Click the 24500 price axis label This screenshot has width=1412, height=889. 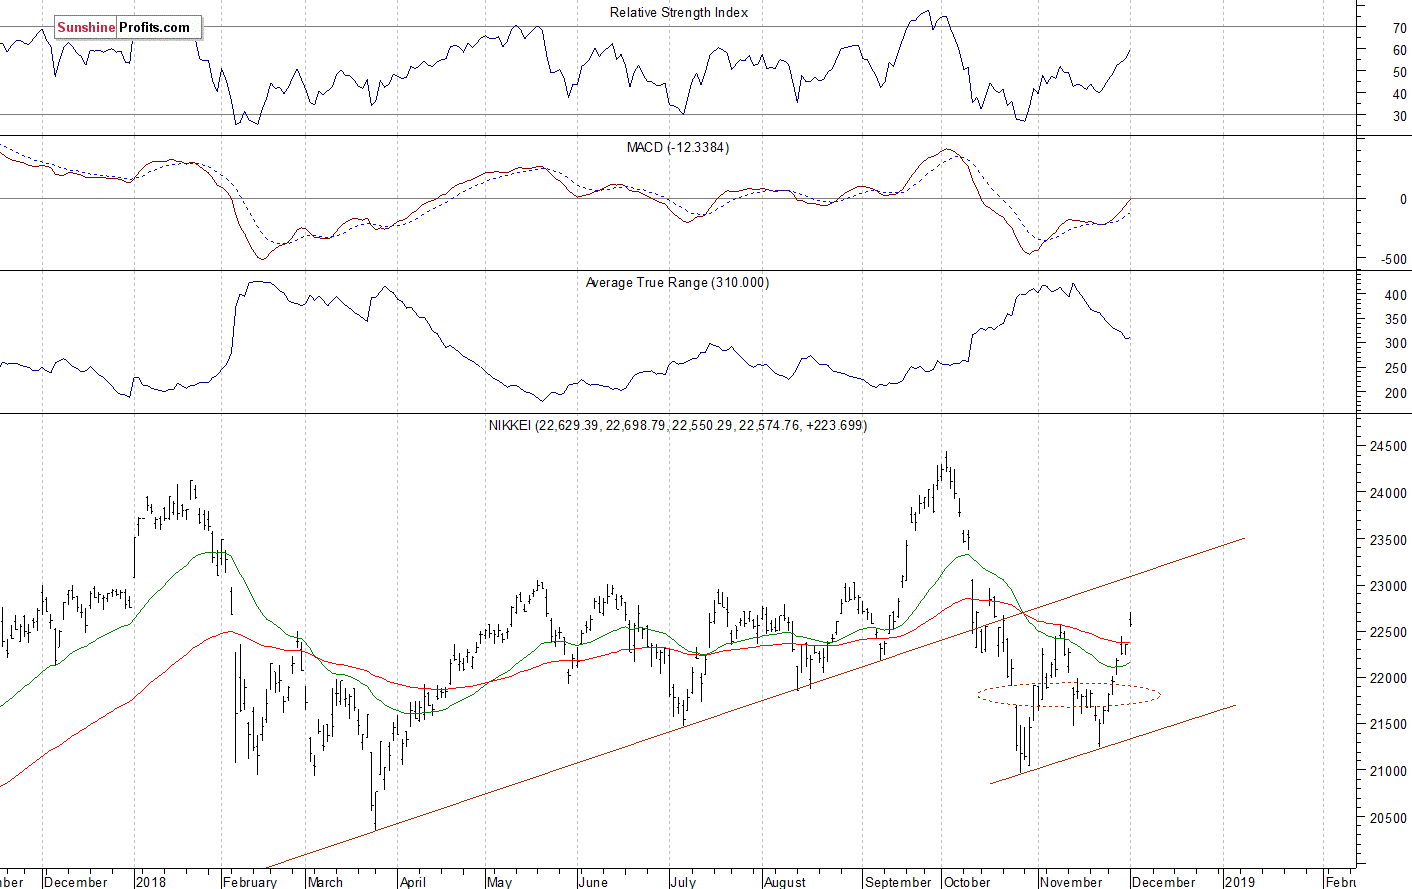1387,446
